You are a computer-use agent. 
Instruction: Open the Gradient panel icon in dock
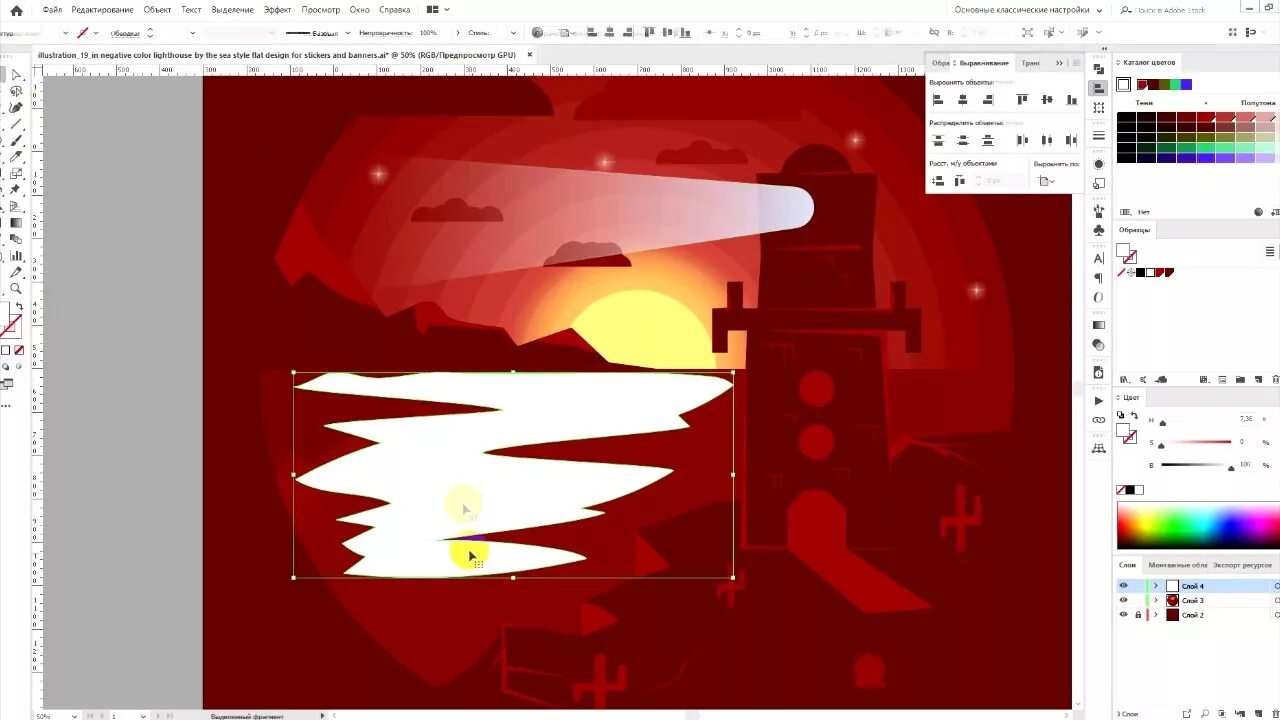(x=1099, y=325)
